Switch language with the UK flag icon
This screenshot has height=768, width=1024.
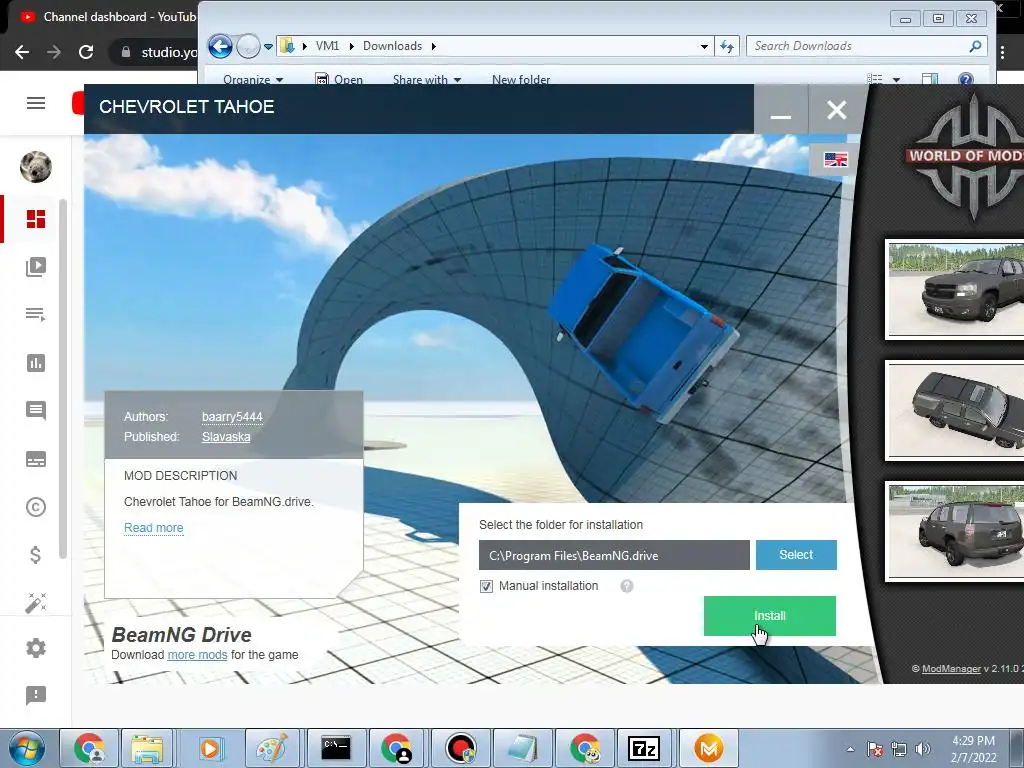[835, 159]
